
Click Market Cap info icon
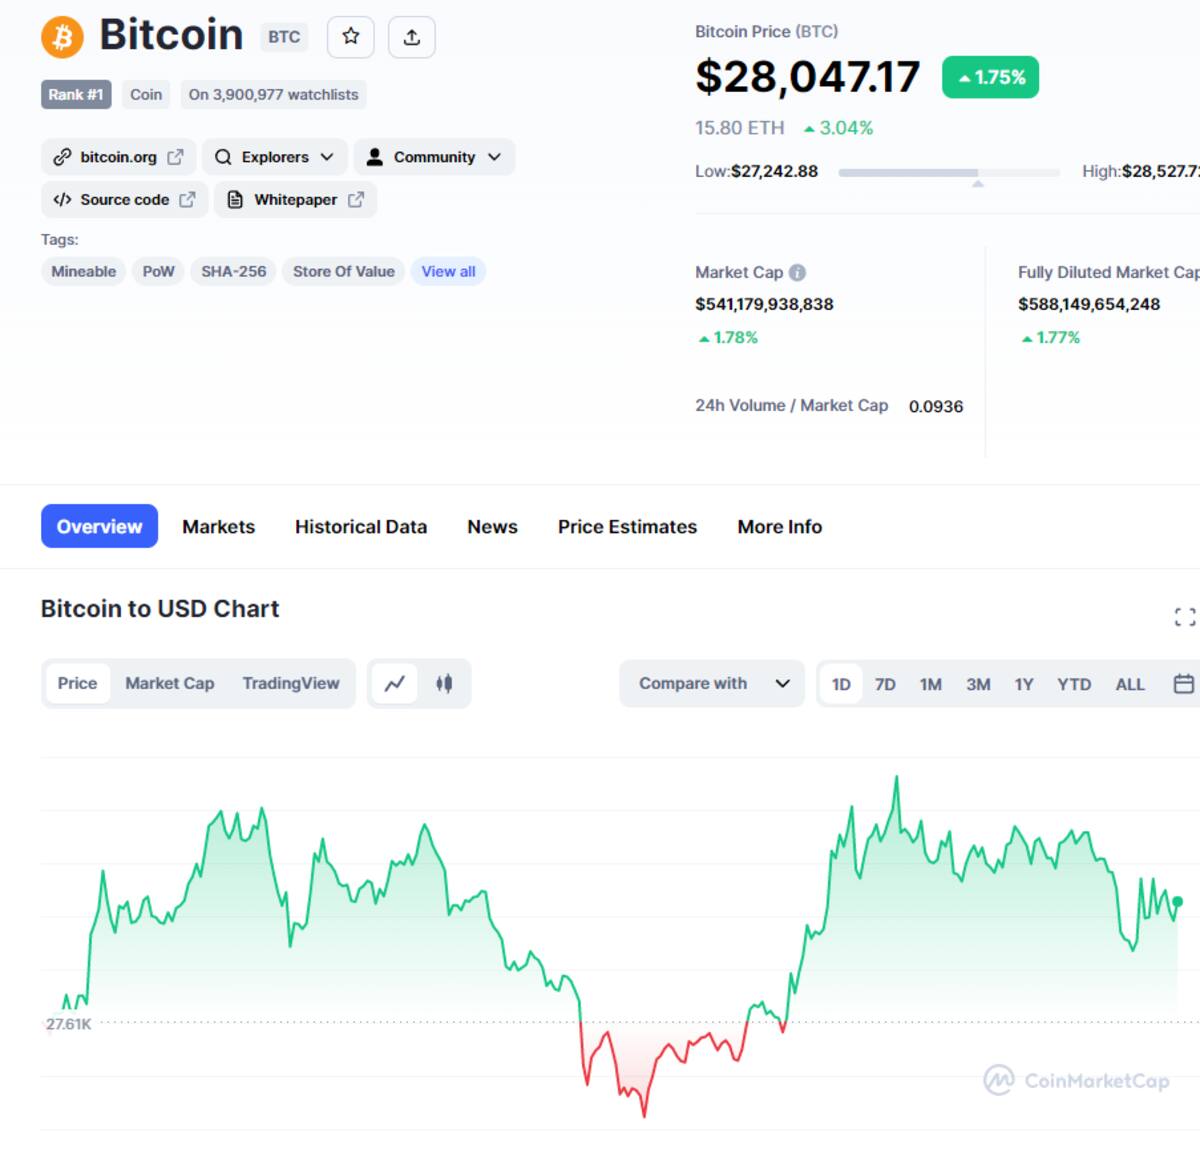pyautogui.click(x=797, y=272)
